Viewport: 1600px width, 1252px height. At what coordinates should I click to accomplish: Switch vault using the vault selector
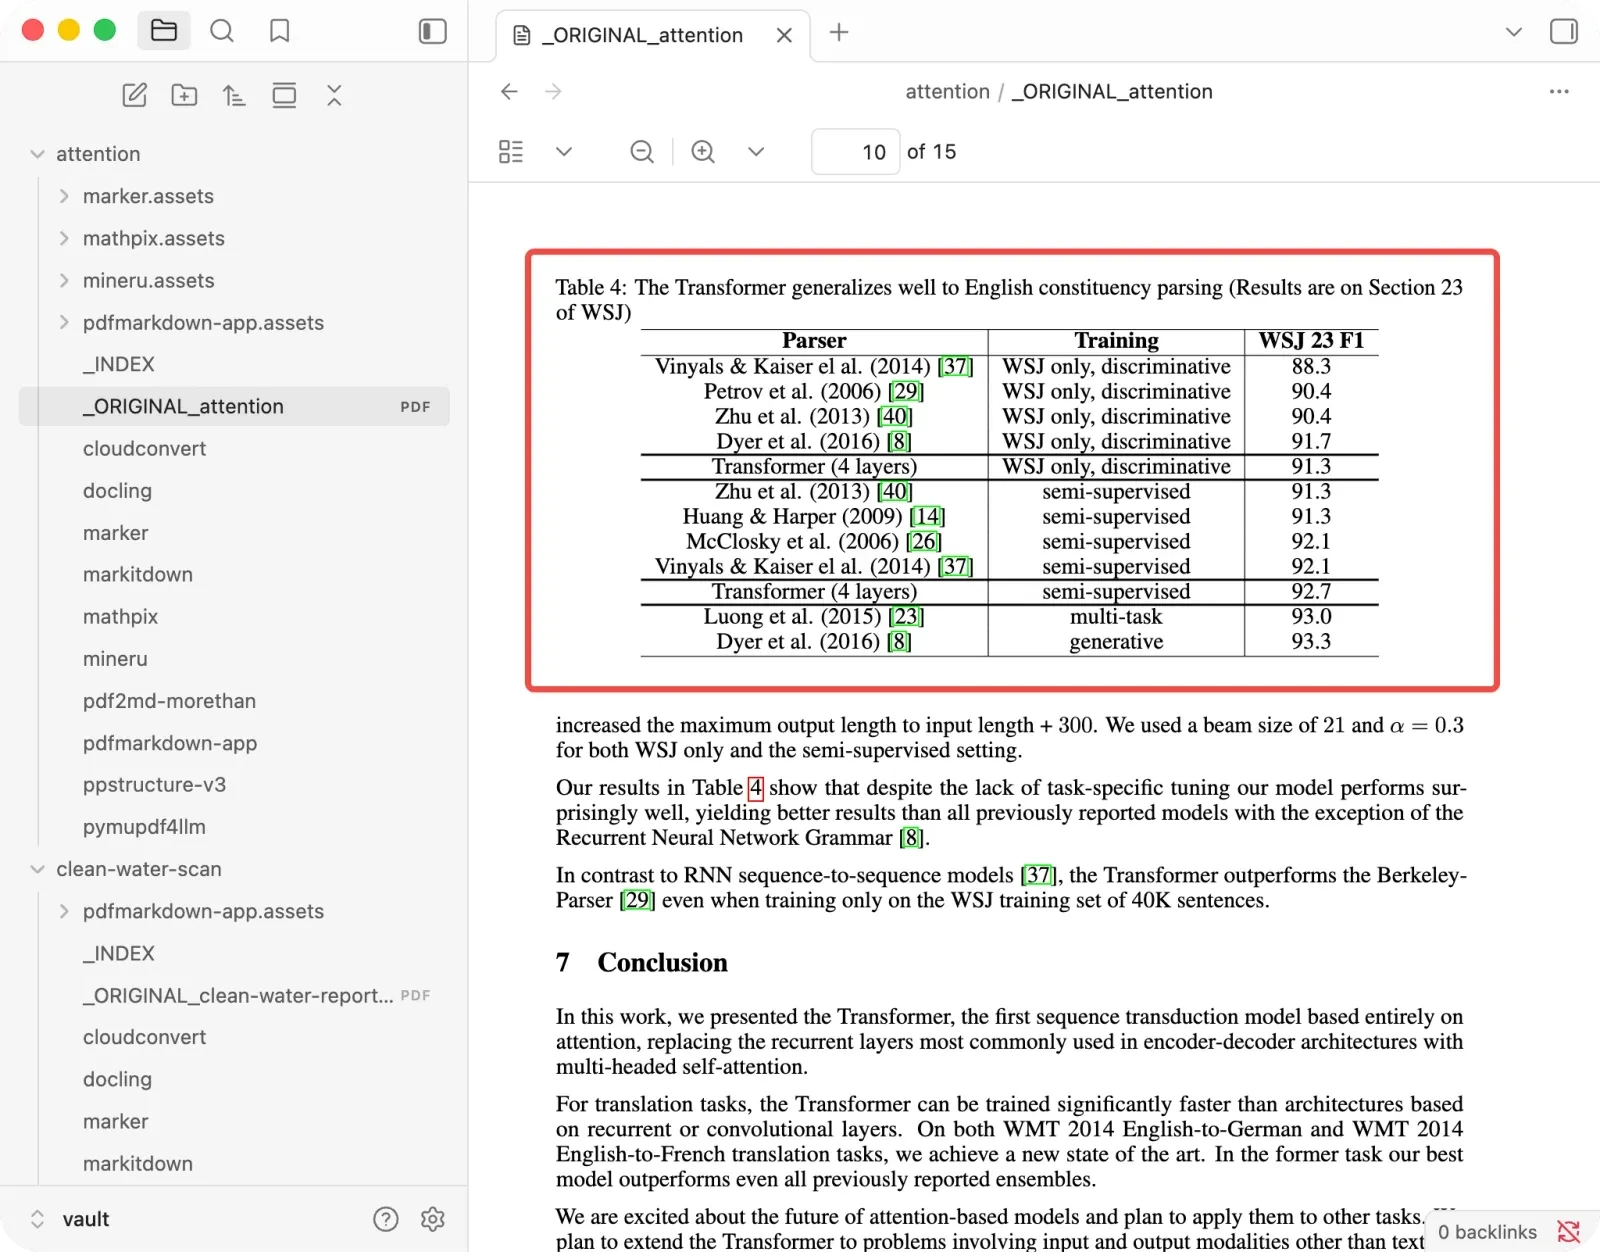(x=70, y=1219)
